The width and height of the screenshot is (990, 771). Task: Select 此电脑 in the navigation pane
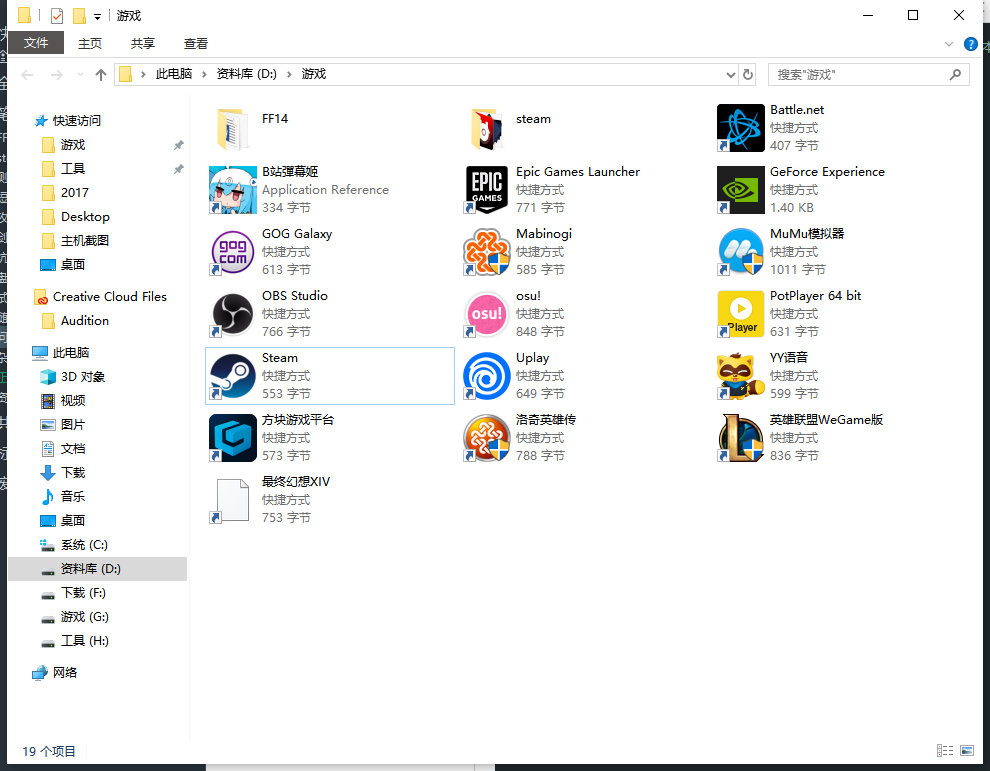point(71,352)
